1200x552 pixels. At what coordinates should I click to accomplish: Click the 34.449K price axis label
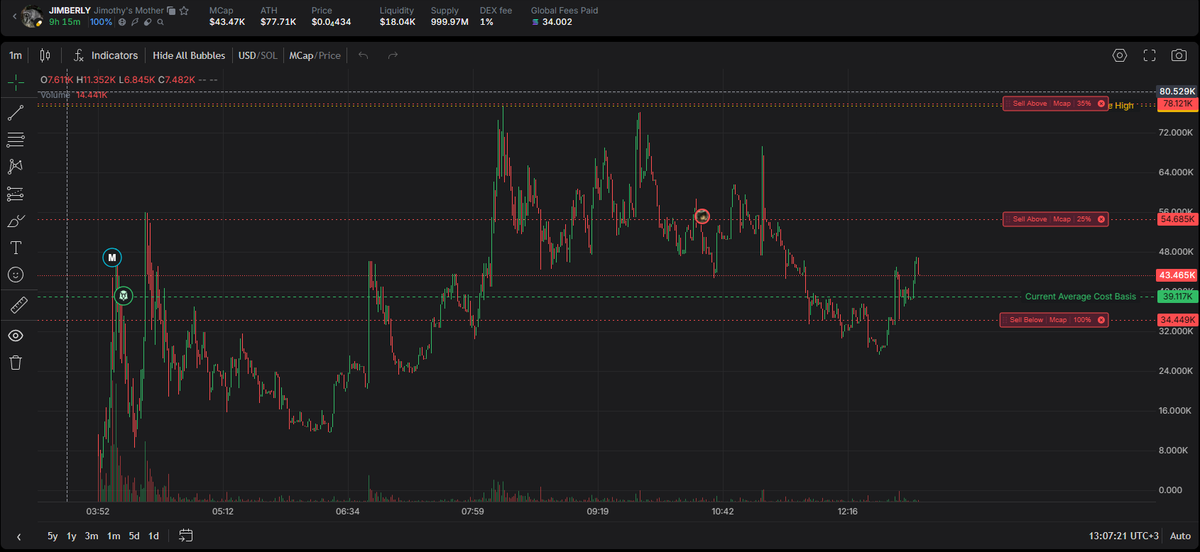pos(1176,320)
